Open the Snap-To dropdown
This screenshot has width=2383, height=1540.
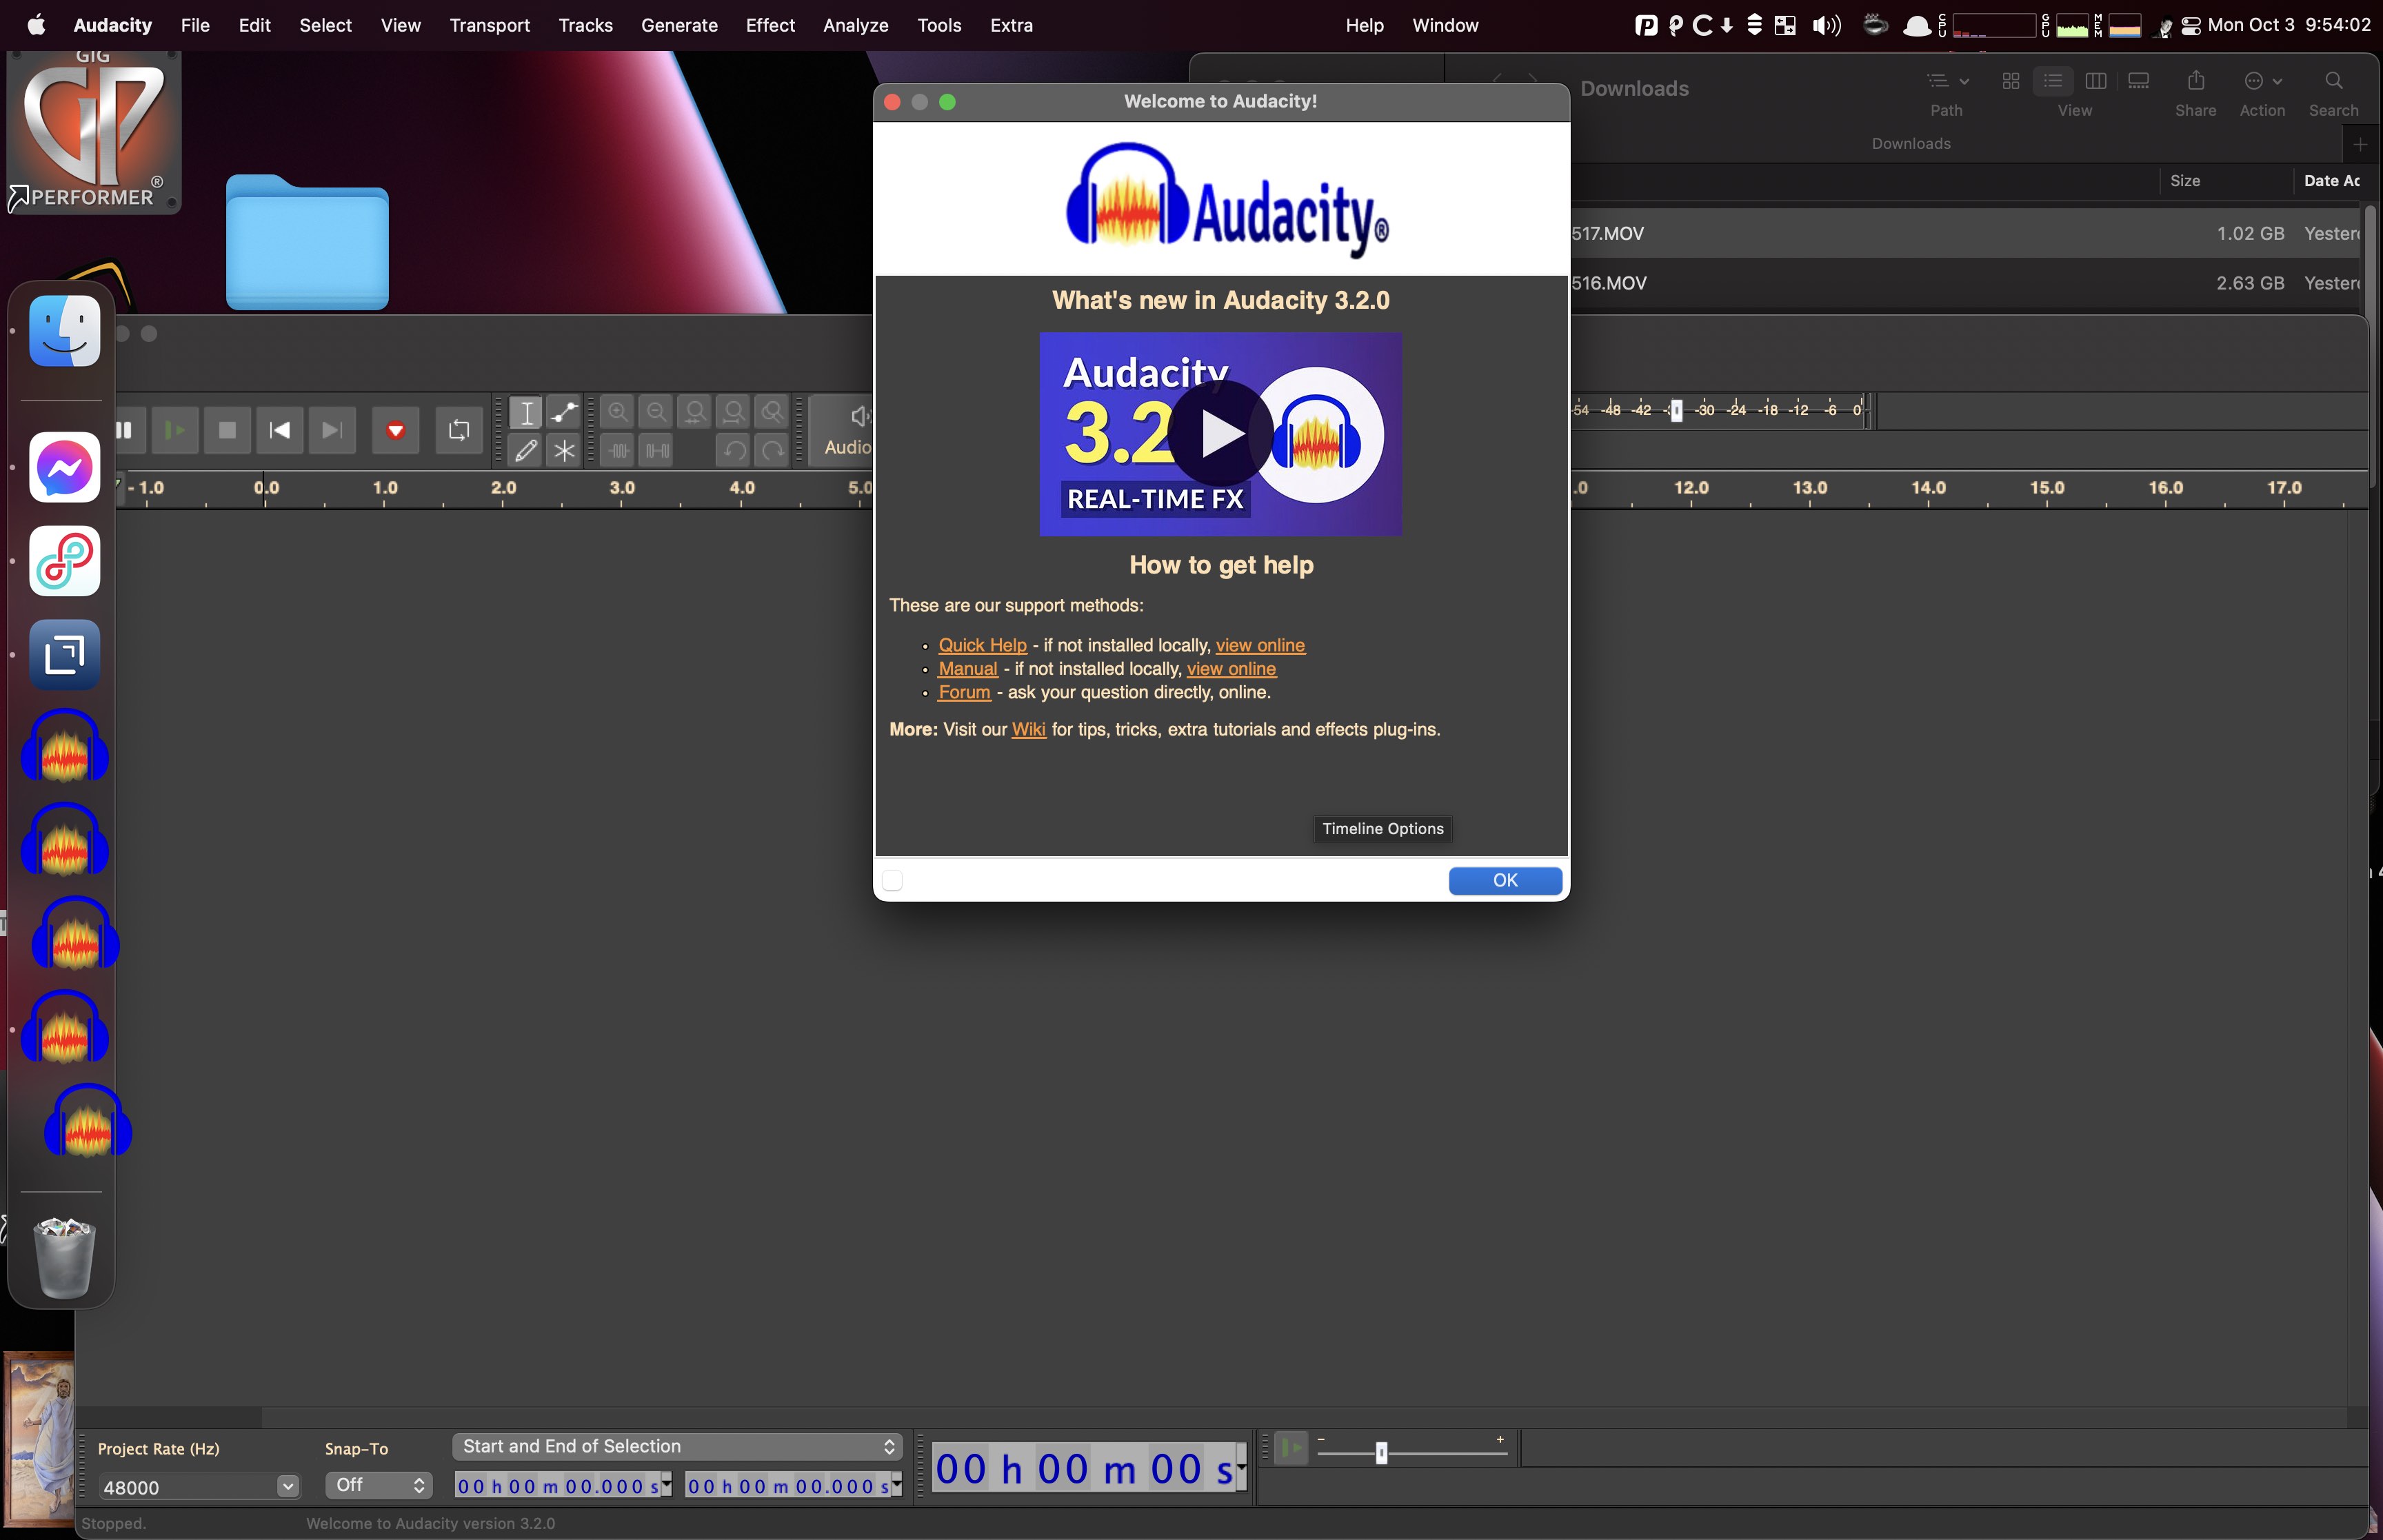(x=377, y=1484)
